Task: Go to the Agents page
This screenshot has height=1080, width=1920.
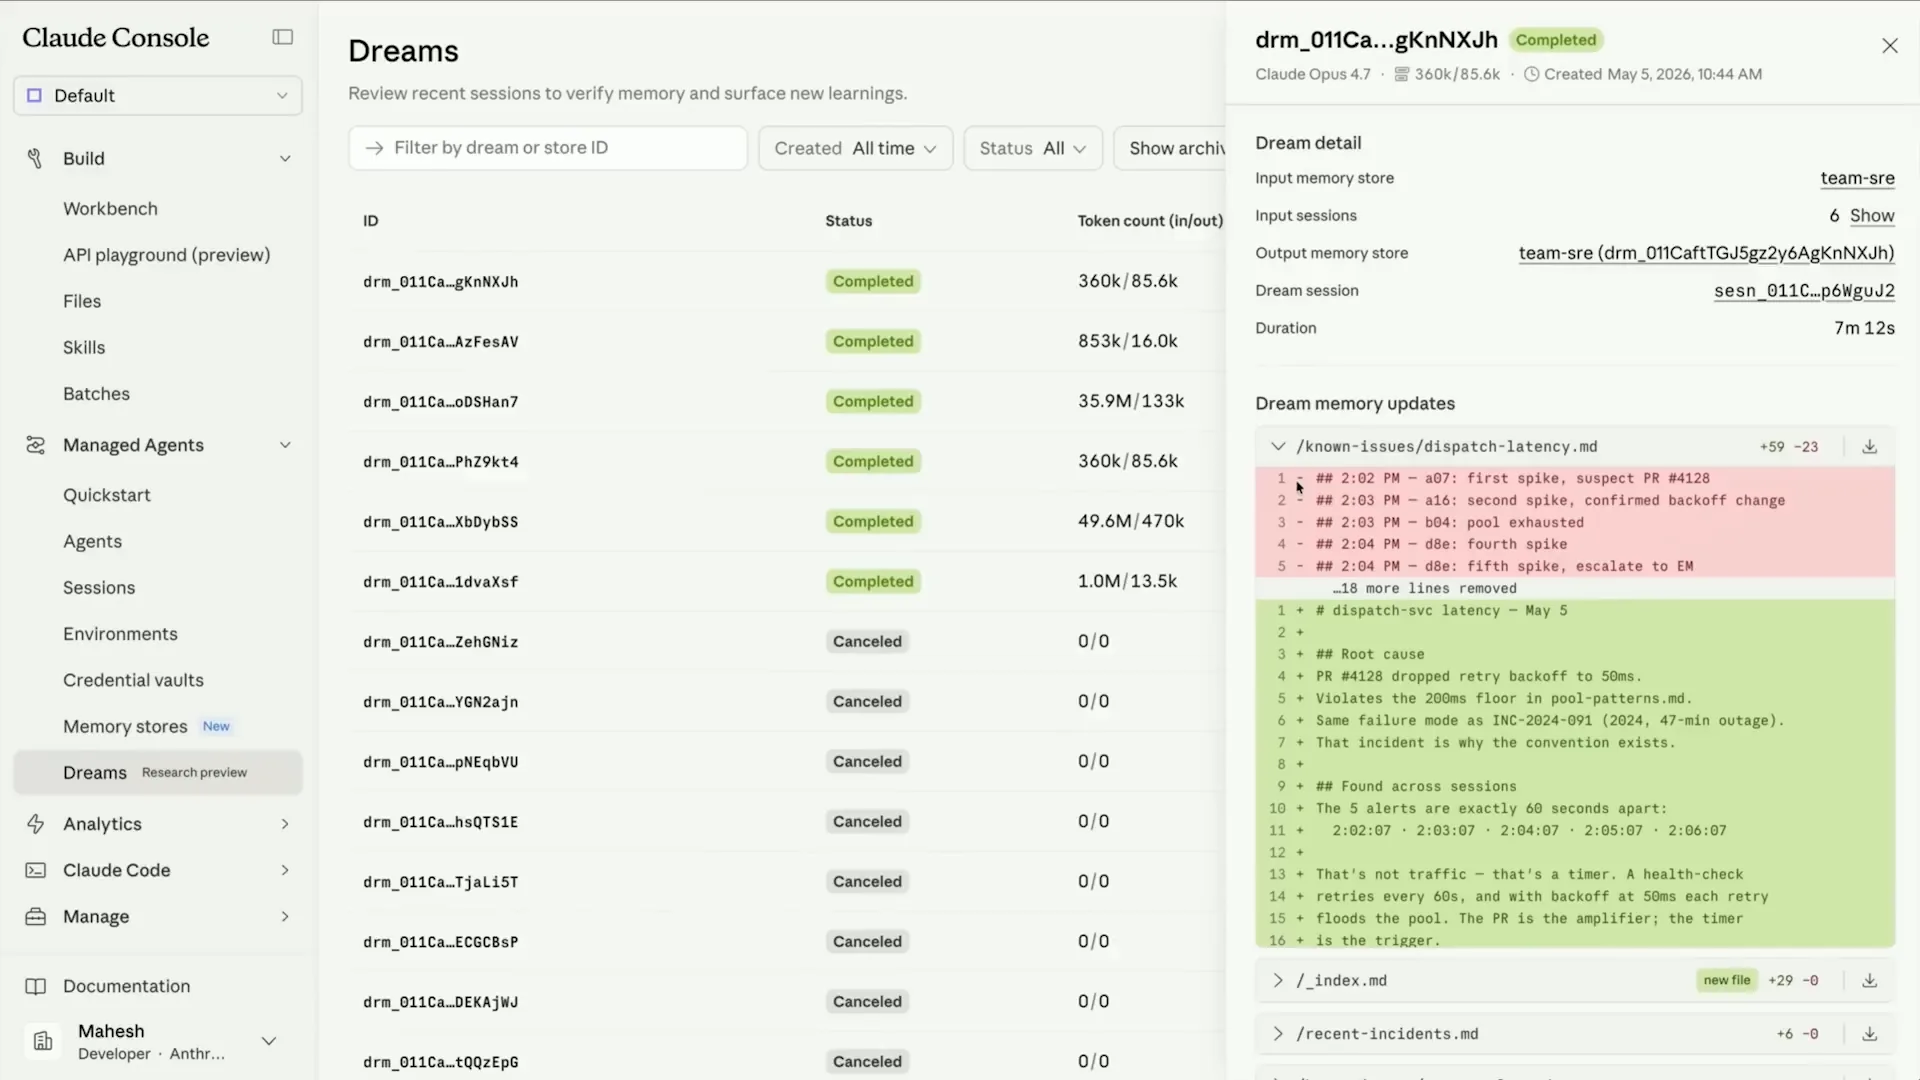Action: pyautogui.click(x=92, y=541)
